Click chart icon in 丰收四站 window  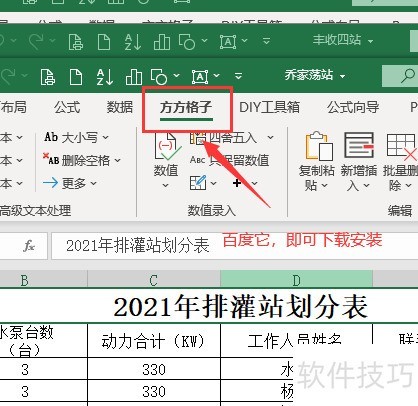pyautogui.click(x=162, y=42)
